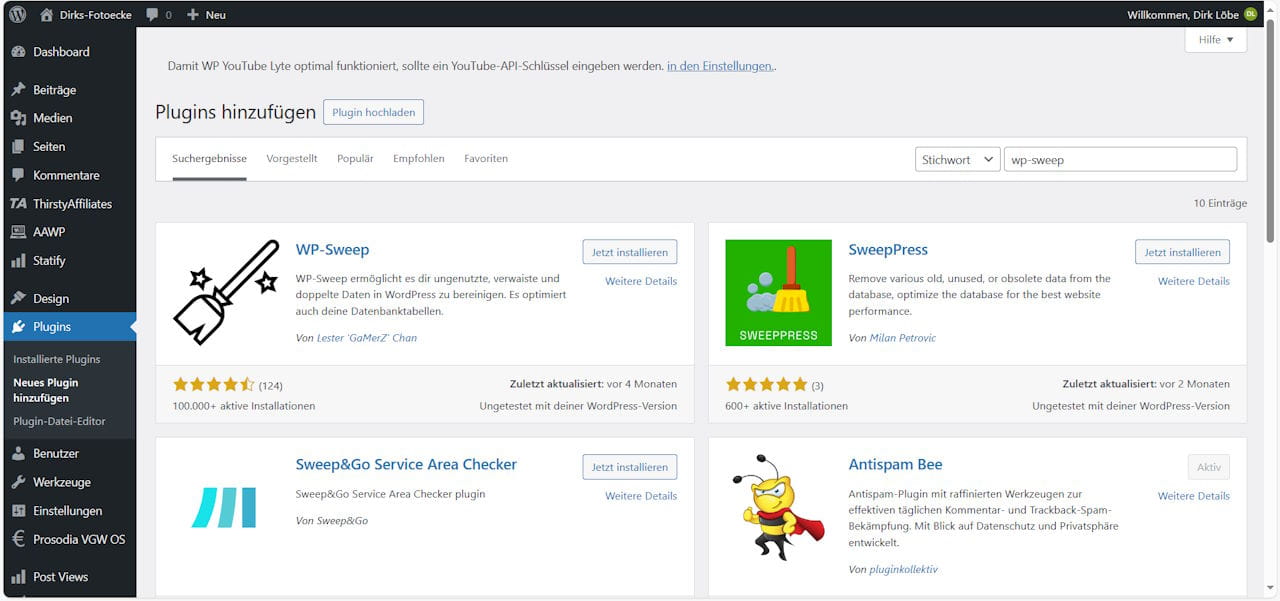Click SweepPress five-star rating
Screen dimensions: 1280x601
(x=767, y=384)
